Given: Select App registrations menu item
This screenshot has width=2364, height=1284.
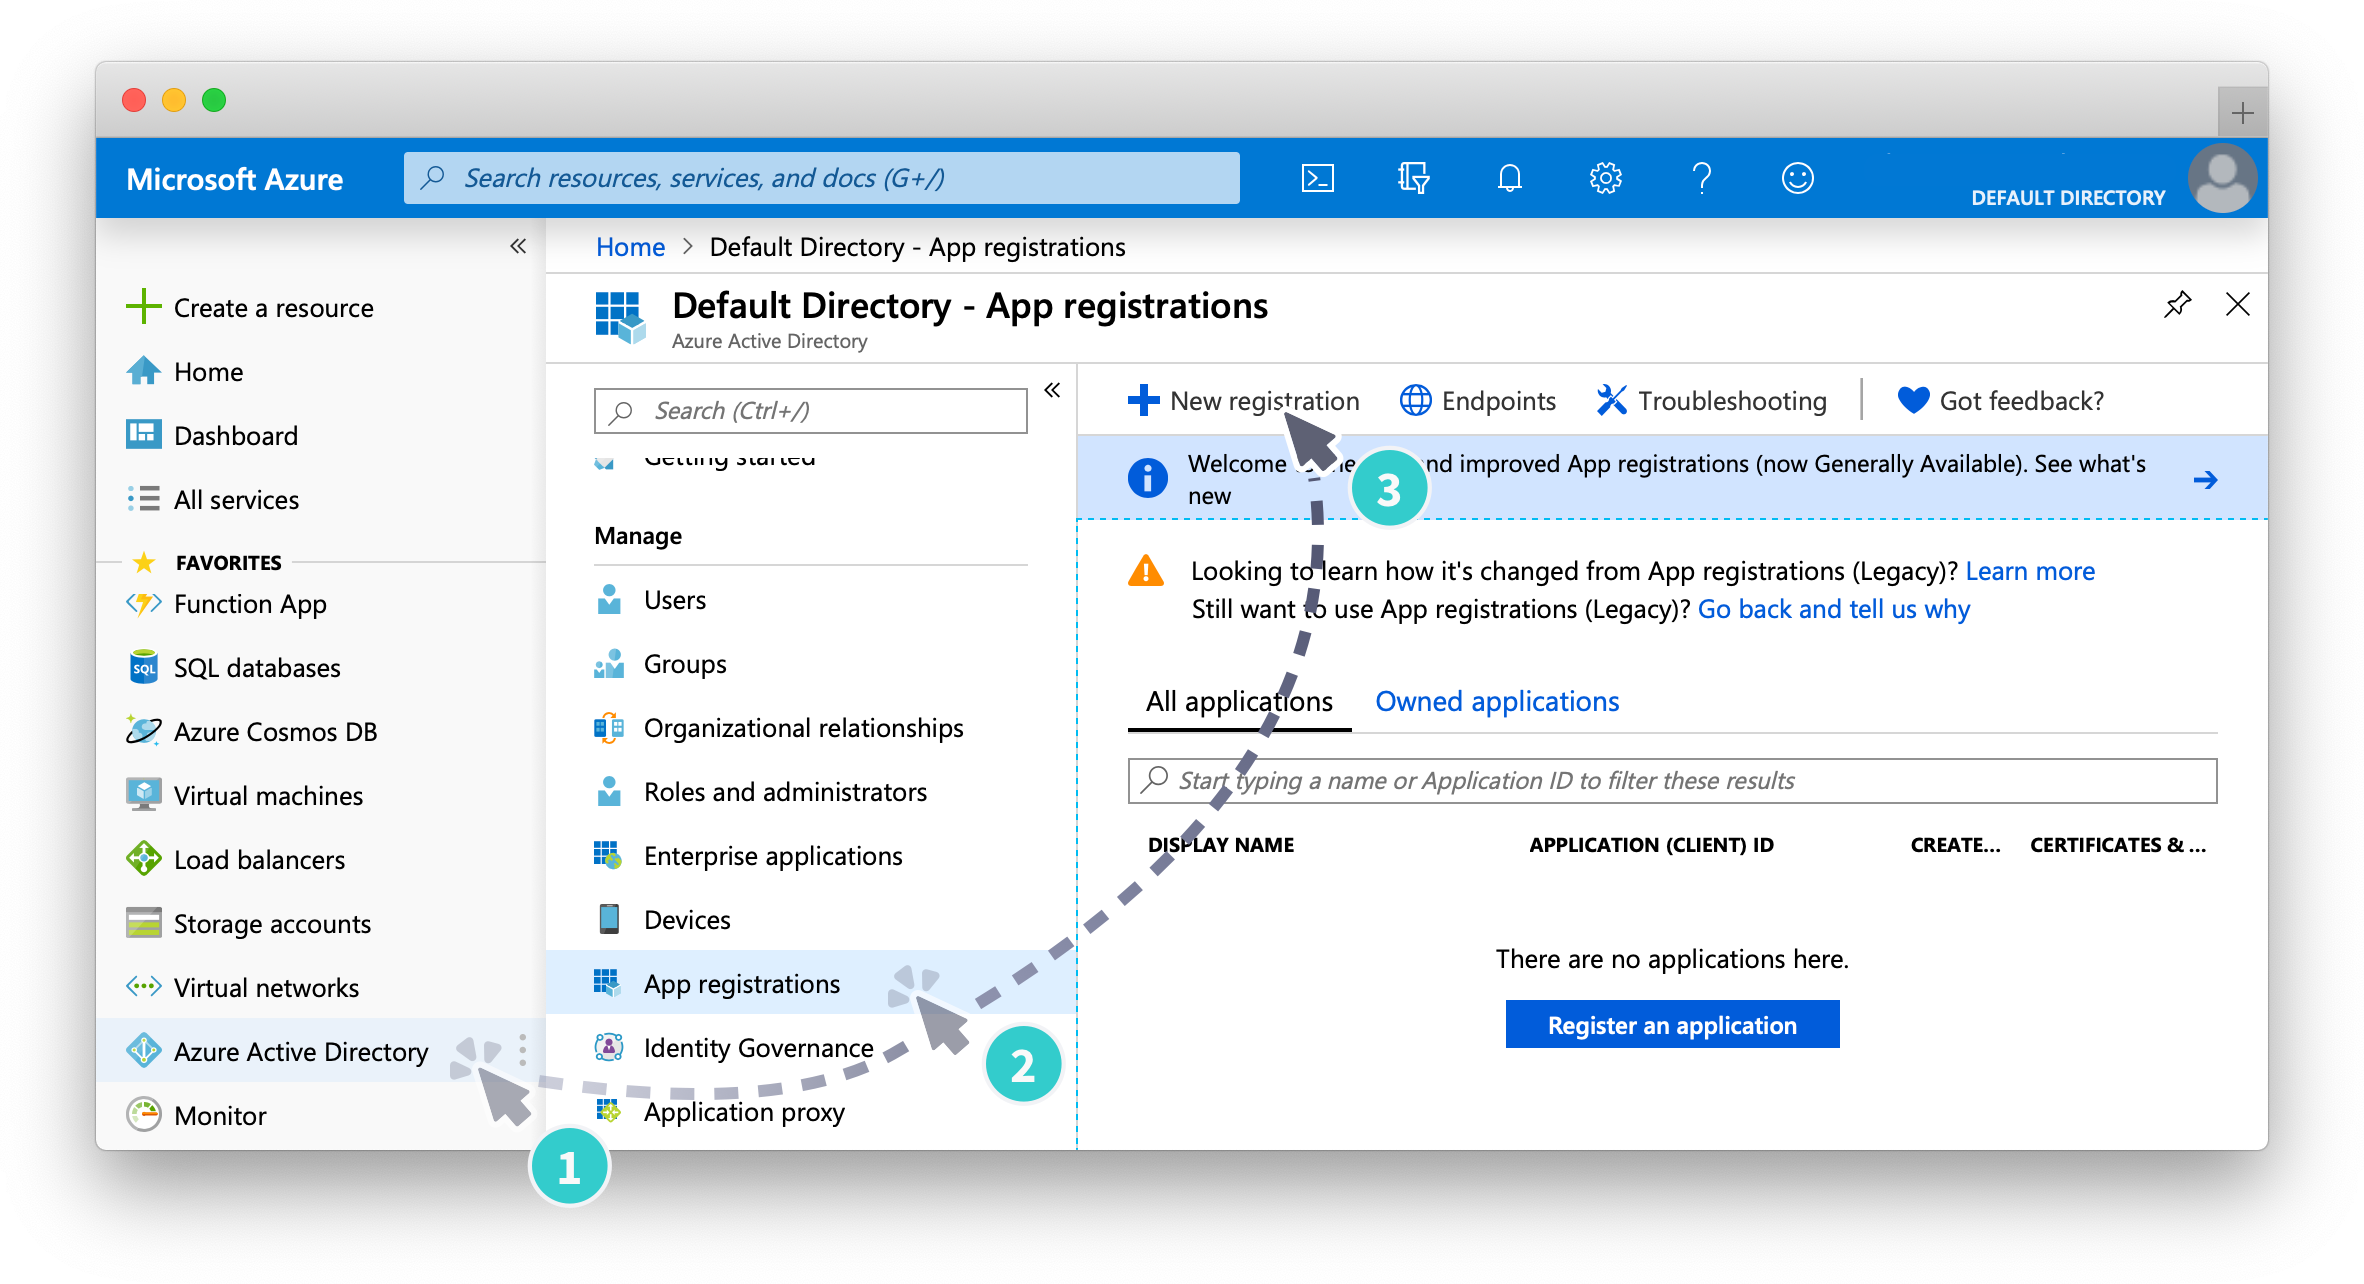Looking at the screenshot, I should 811,983.
